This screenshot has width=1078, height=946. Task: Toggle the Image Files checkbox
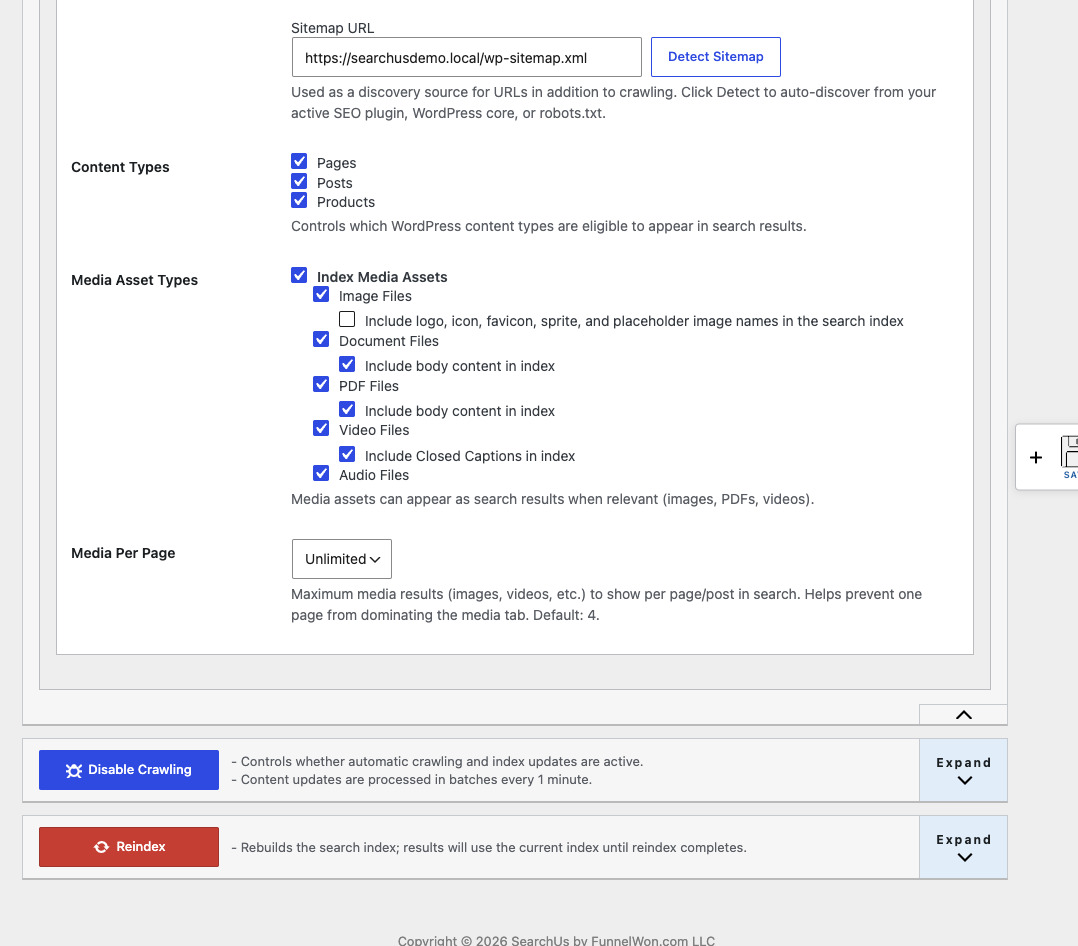pyautogui.click(x=321, y=295)
